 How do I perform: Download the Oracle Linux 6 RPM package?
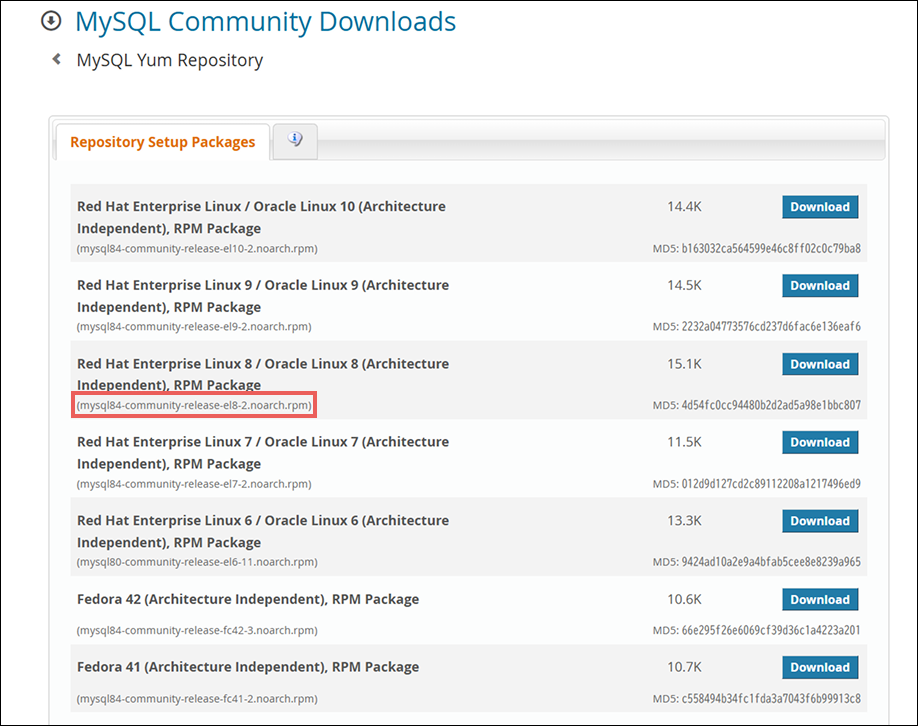(x=819, y=521)
